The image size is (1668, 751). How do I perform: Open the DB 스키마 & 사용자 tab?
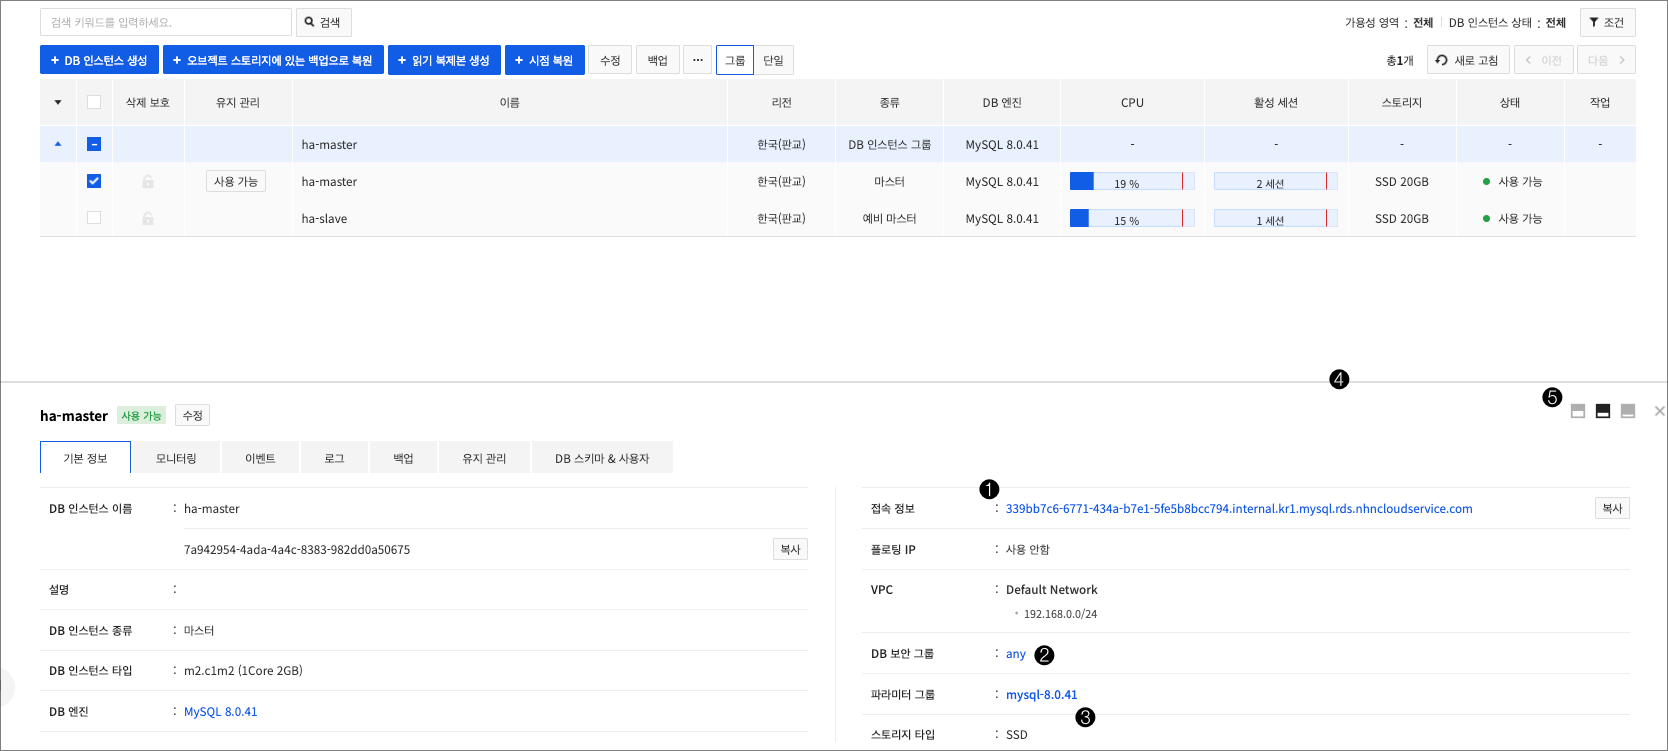[x=602, y=458]
